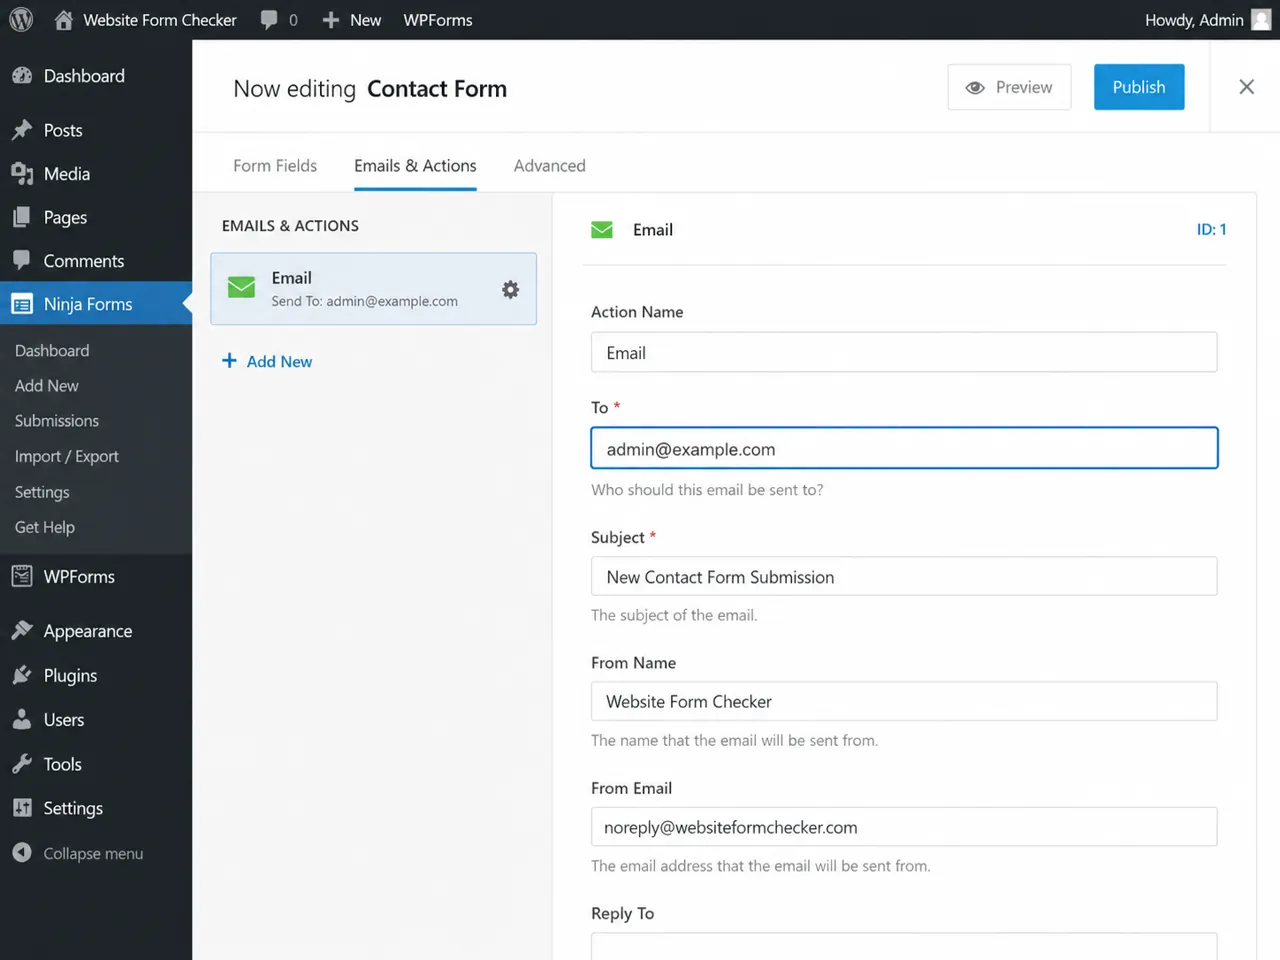Open Ninja Forms Dashboard submenu link
The width and height of the screenshot is (1280, 960).
click(52, 350)
